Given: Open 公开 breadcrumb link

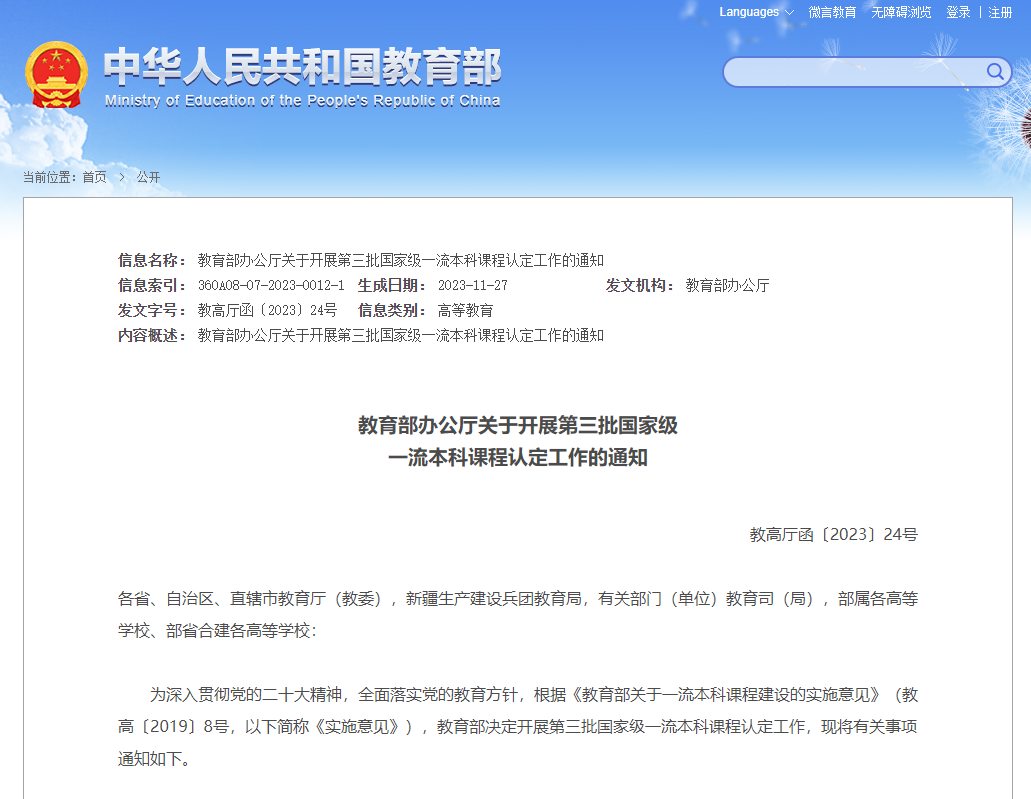Looking at the screenshot, I should click(149, 177).
